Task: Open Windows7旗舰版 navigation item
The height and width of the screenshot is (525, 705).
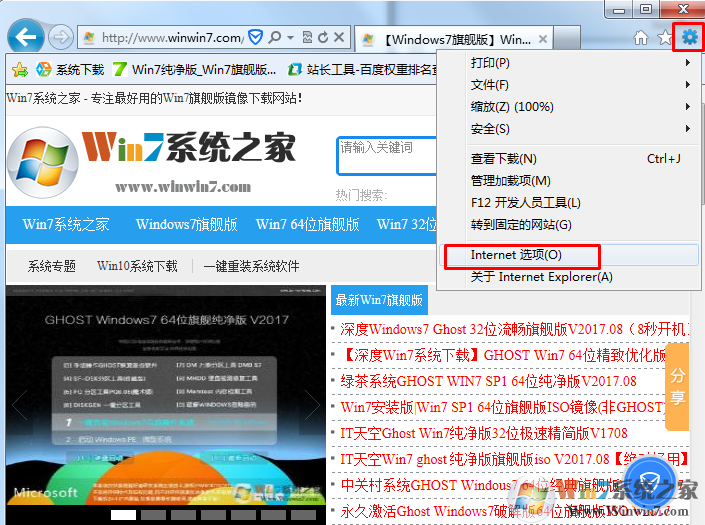Action: 187,224
